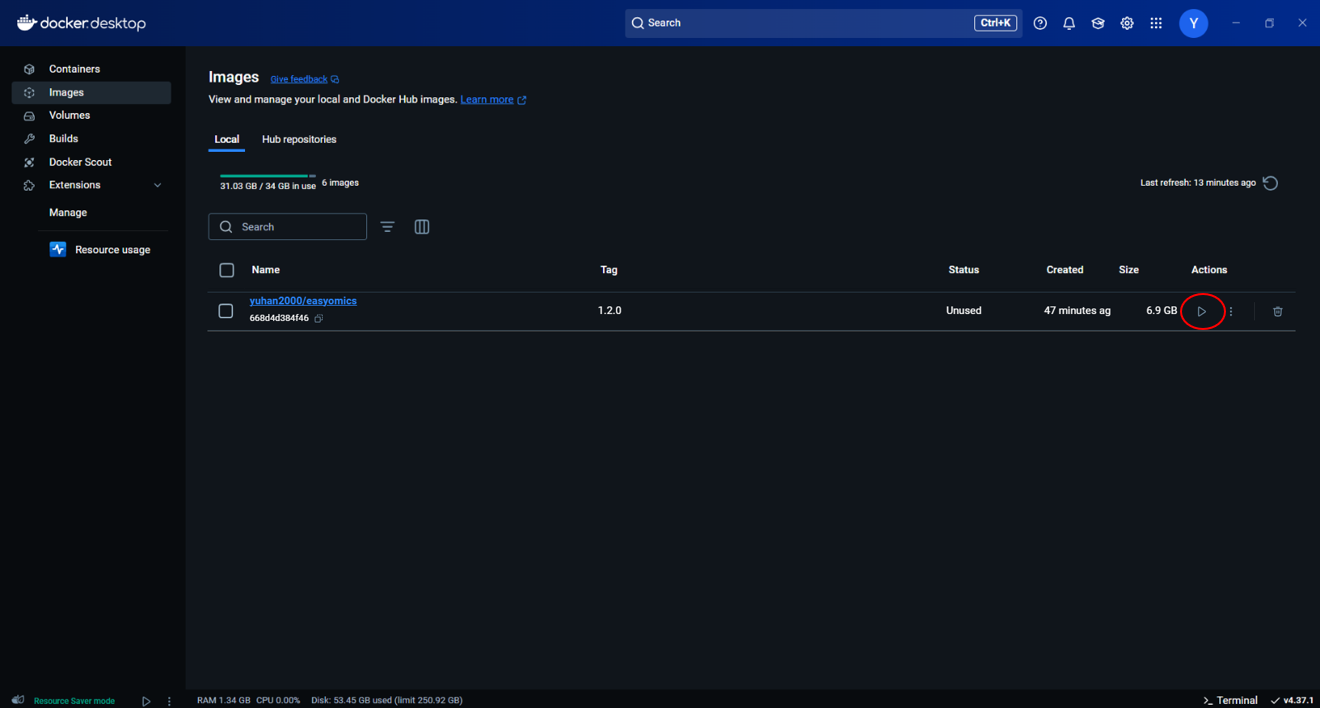Open the yuhan2000/easyomics image link
The height and width of the screenshot is (708, 1320).
(303, 300)
